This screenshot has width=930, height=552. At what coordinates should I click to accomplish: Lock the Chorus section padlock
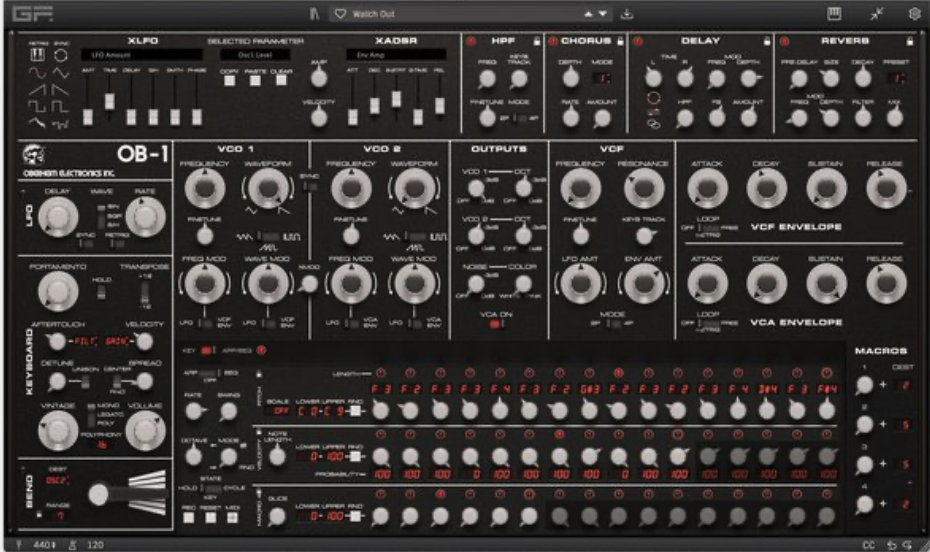[620, 41]
